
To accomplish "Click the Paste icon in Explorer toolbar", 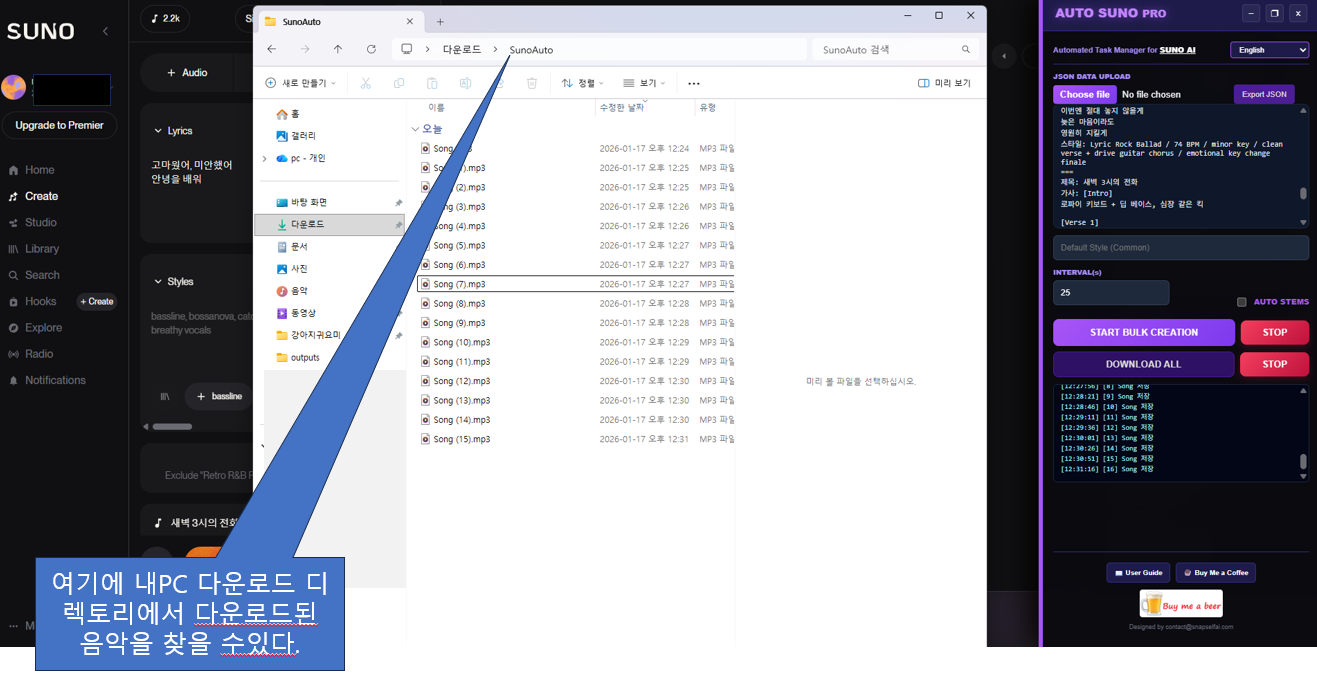I will [x=433, y=83].
